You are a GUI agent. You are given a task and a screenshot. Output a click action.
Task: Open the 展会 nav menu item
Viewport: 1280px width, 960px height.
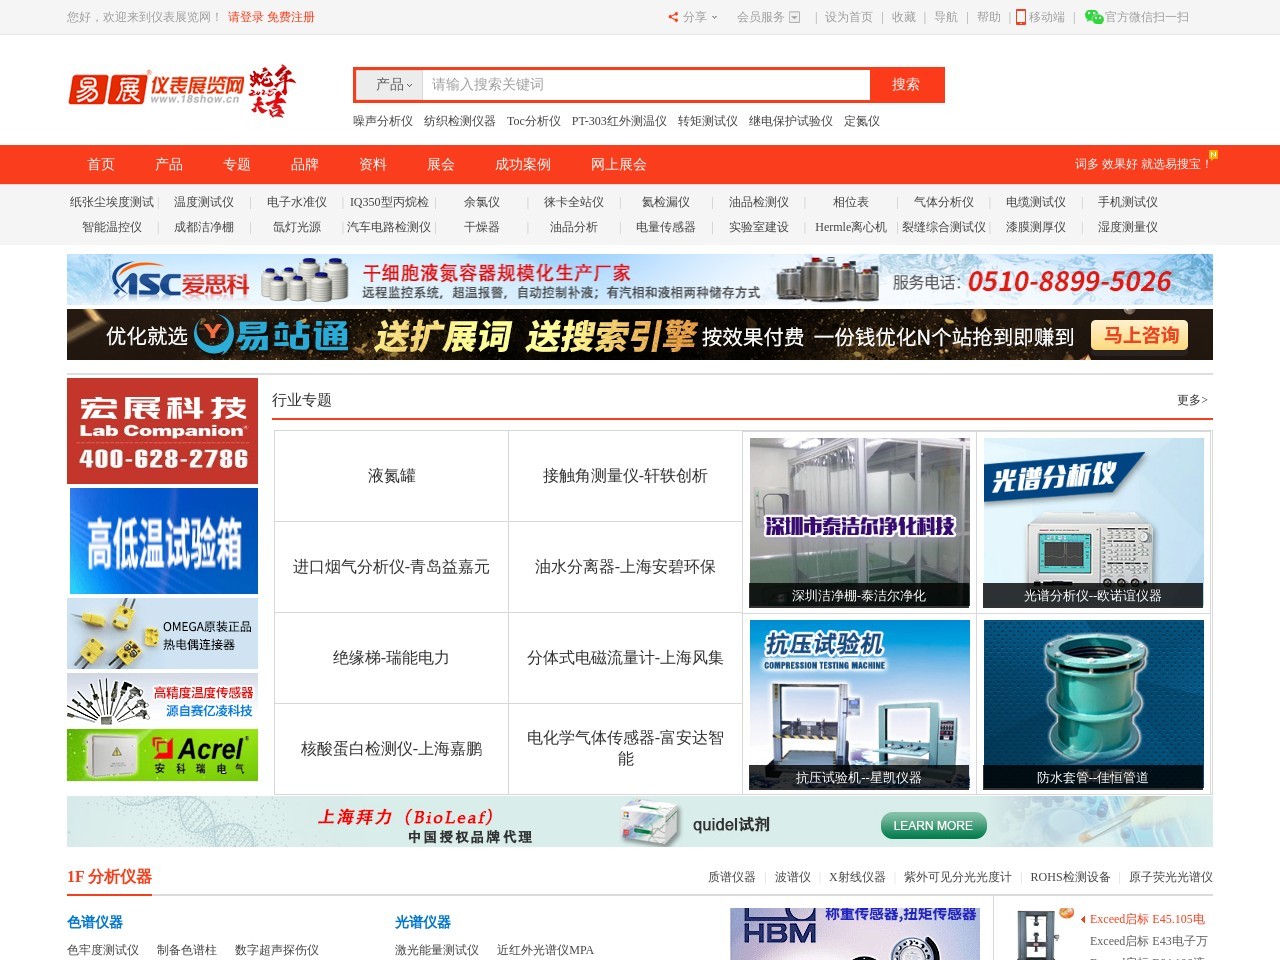point(441,165)
